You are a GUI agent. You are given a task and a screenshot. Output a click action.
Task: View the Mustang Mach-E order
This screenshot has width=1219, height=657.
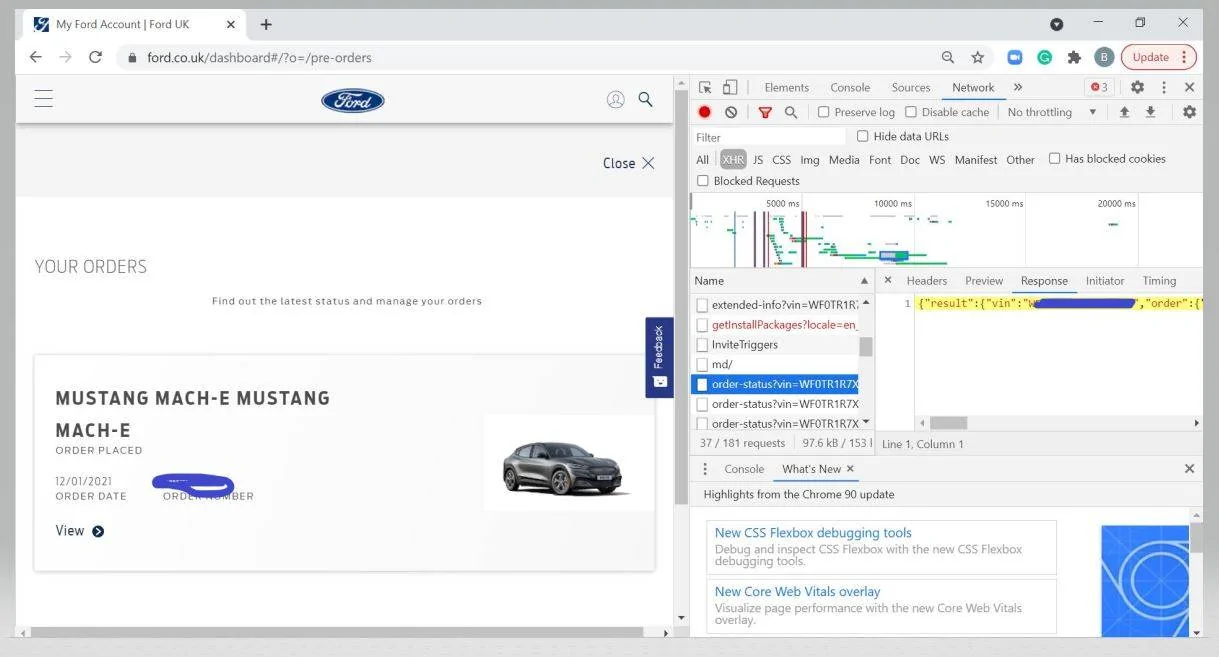point(80,531)
